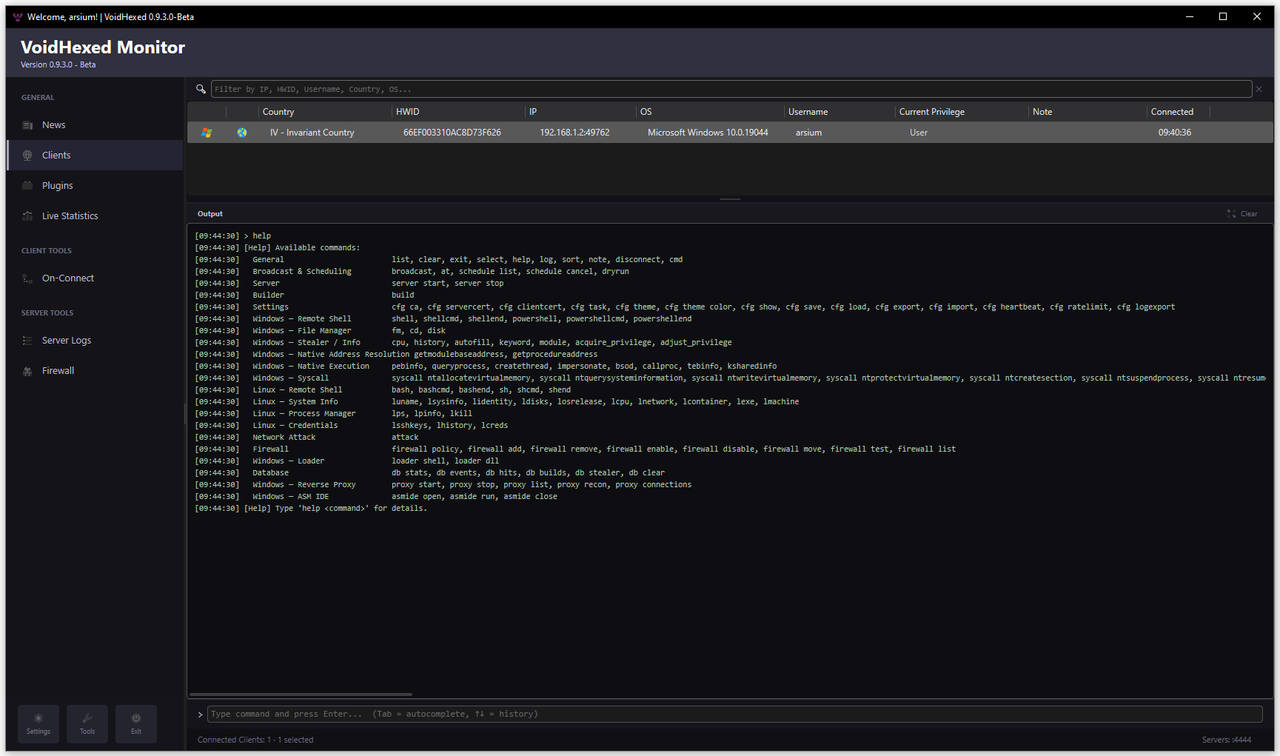The width and height of the screenshot is (1280, 756).
Task: Click the search magnifier icon
Action: tap(201, 89)
